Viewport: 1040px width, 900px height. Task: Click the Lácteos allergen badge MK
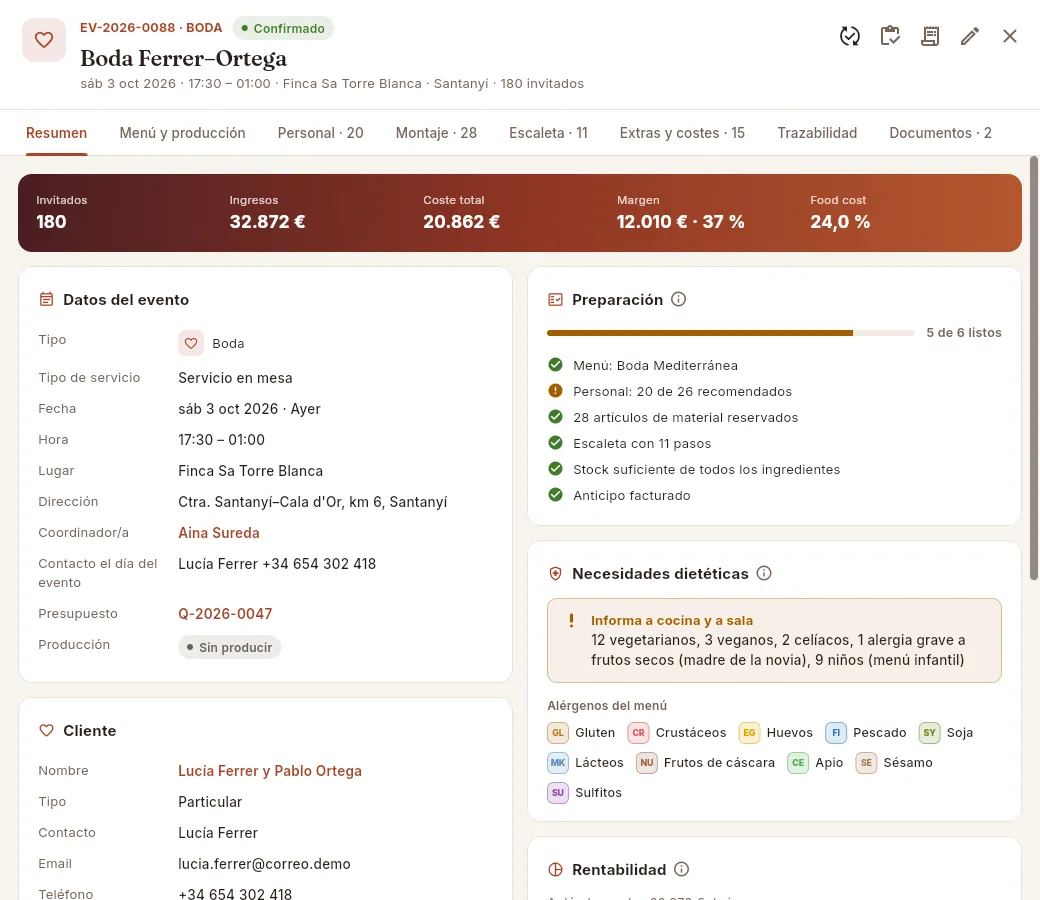click(558, 762)
